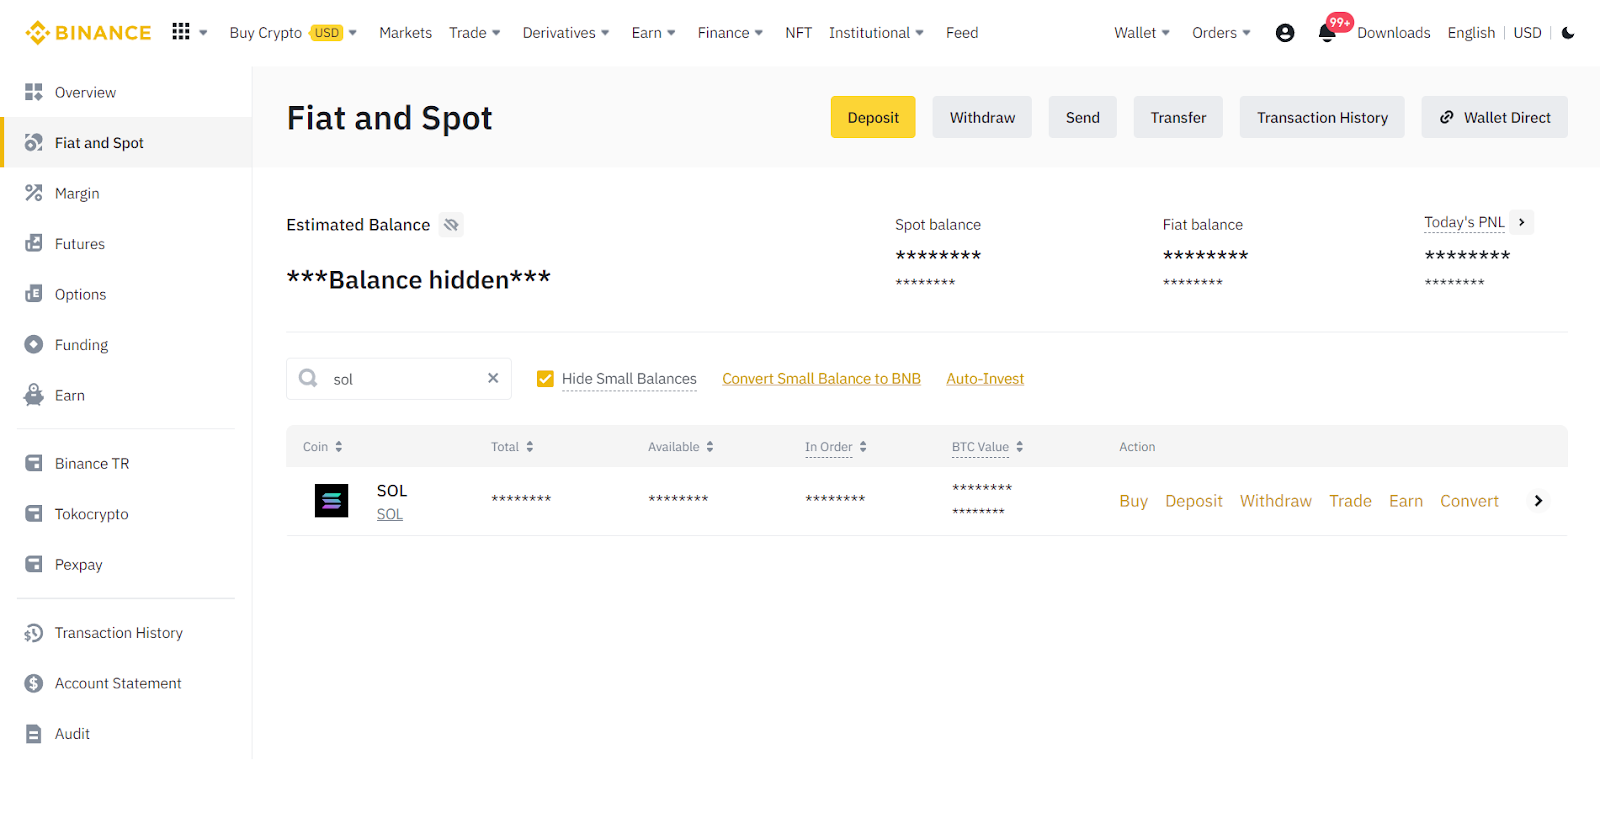The image size is (1600, 813).
Task: Open the Auto-Invest link
Action: click(985, 379)
